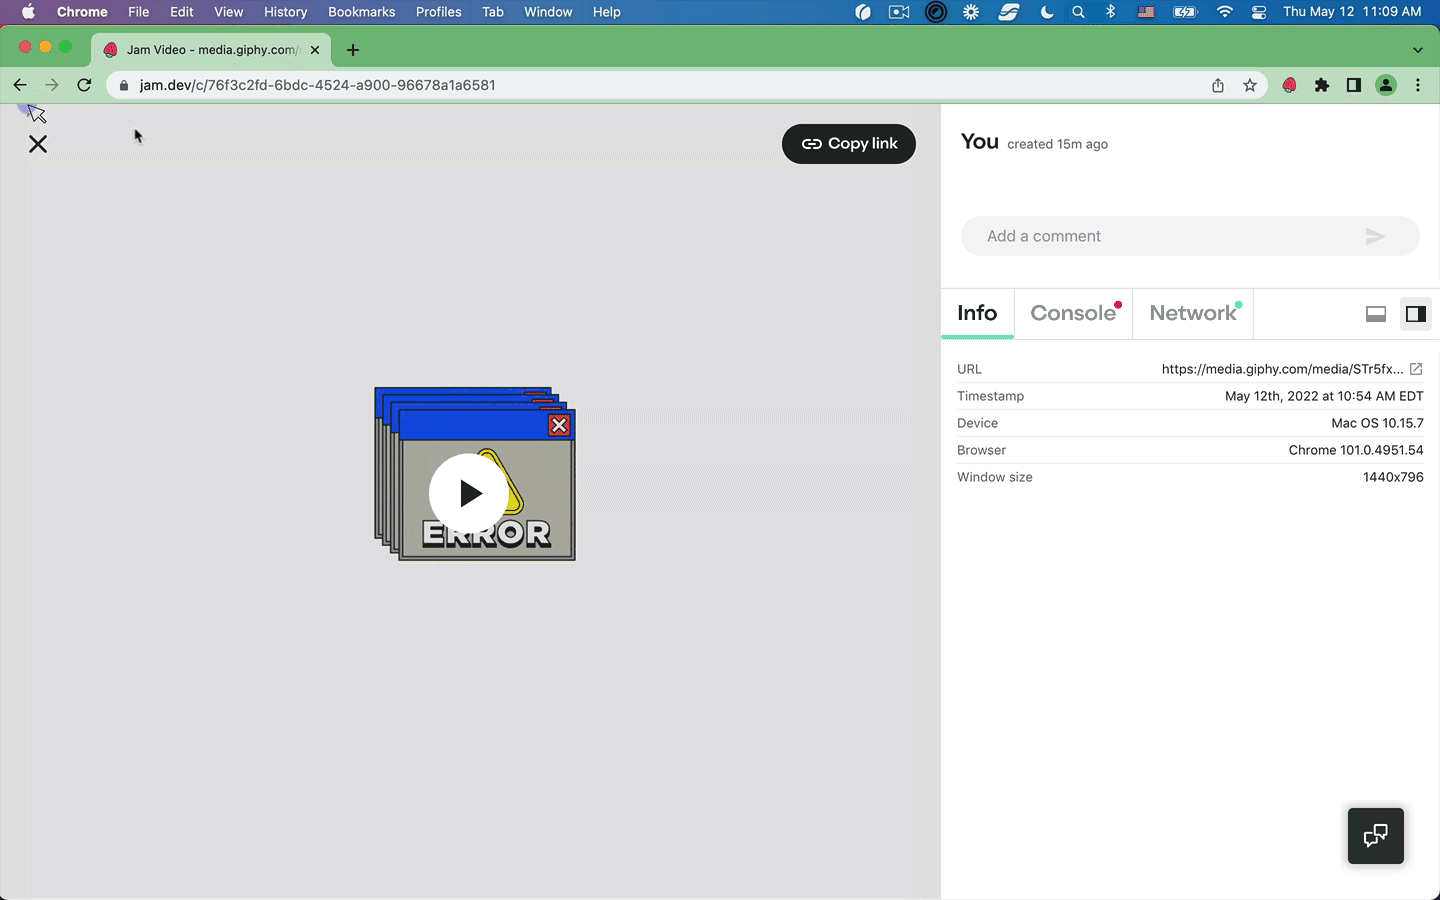
Task: Share this page from the address bar
Action: (1218, 85)
